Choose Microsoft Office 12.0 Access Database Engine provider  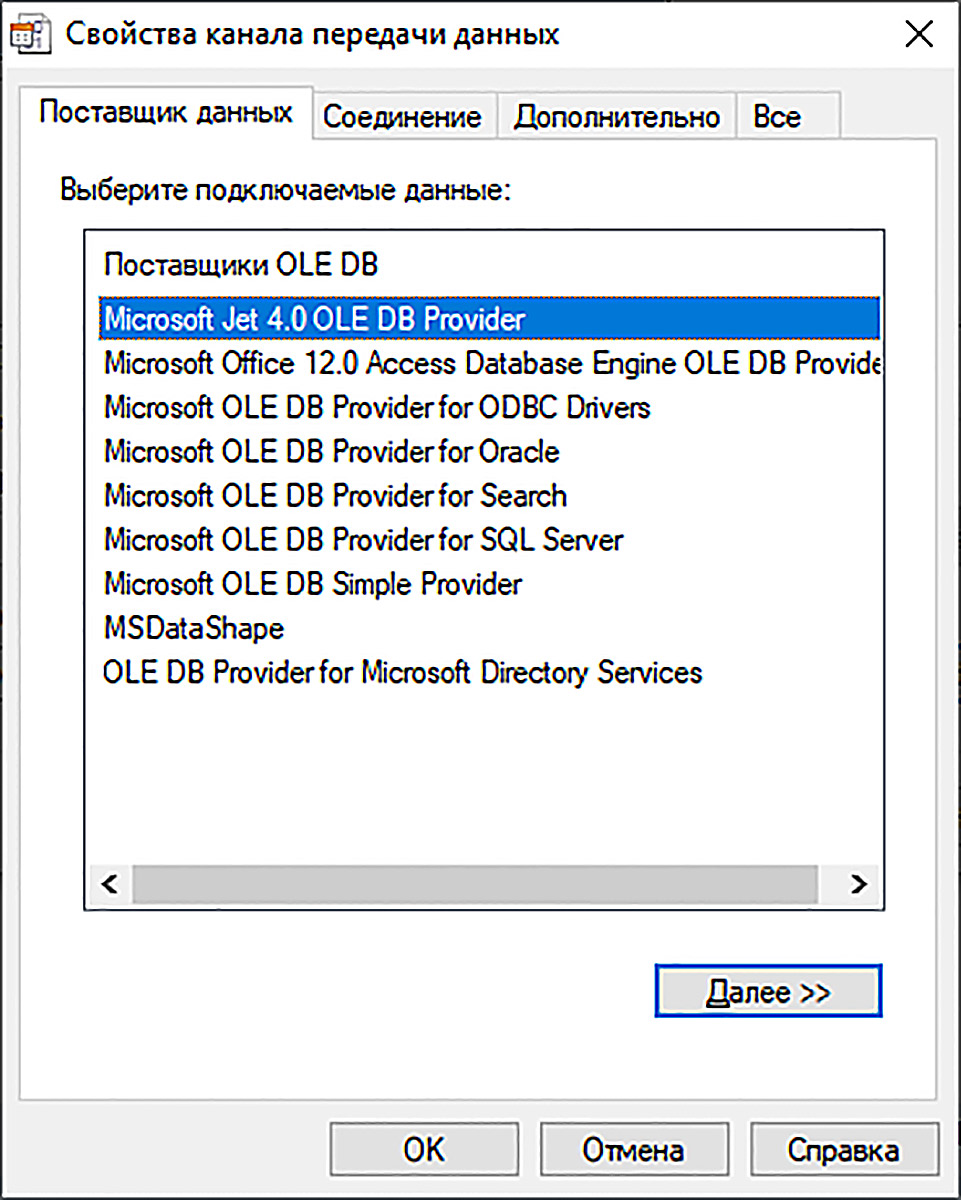pos(490,363)
